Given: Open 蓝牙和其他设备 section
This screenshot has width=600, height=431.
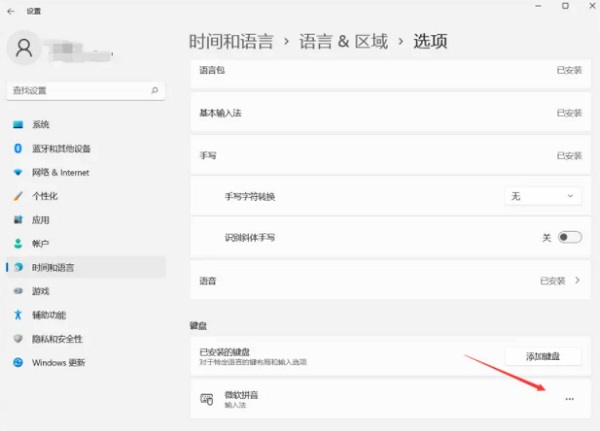Looking at the screenshot, I should (86, 148).
